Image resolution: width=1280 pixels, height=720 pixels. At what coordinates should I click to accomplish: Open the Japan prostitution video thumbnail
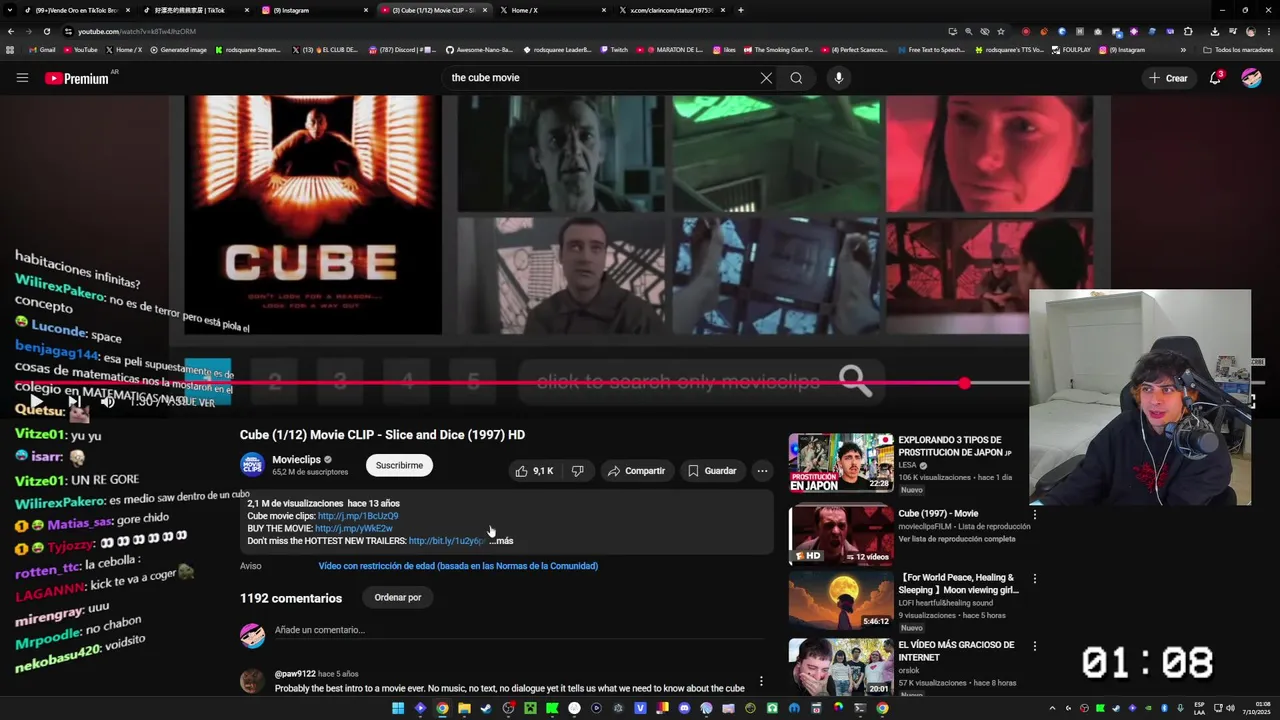coord(841,463)
